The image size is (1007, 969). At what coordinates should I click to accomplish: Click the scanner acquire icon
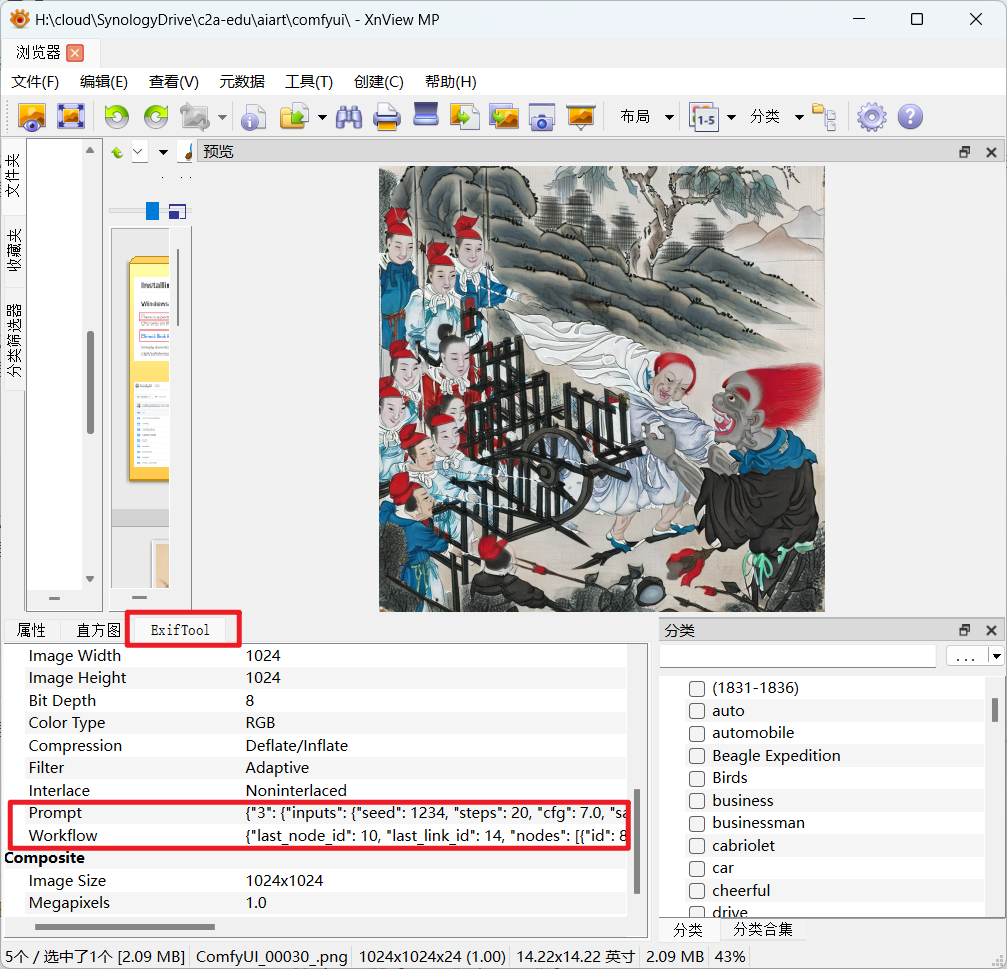[x=426, y=116]
